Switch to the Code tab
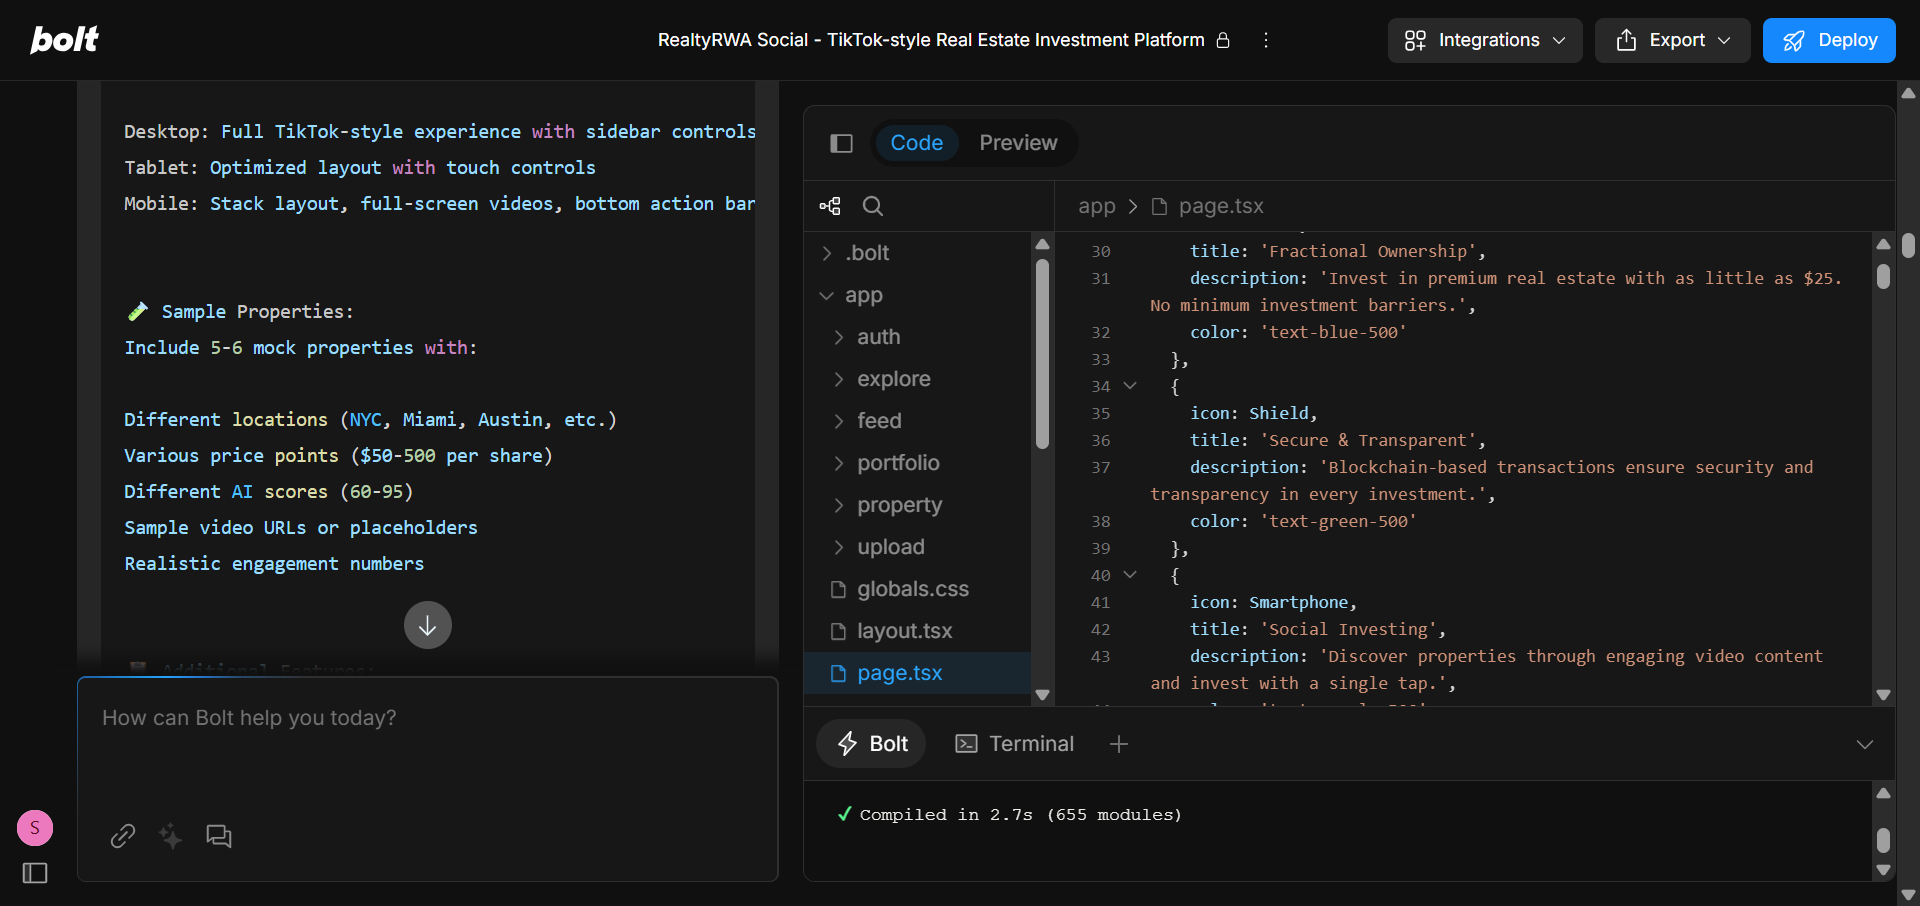Viewport: 1920px width, 906px height. 916,143
